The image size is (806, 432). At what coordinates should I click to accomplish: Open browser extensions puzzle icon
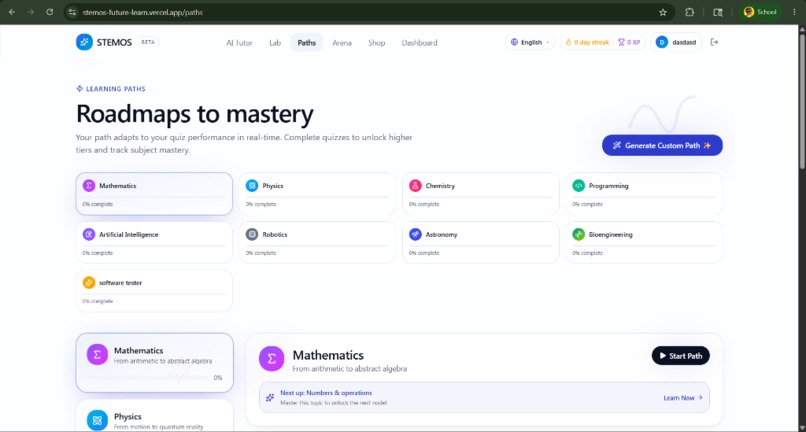[689, 12]
